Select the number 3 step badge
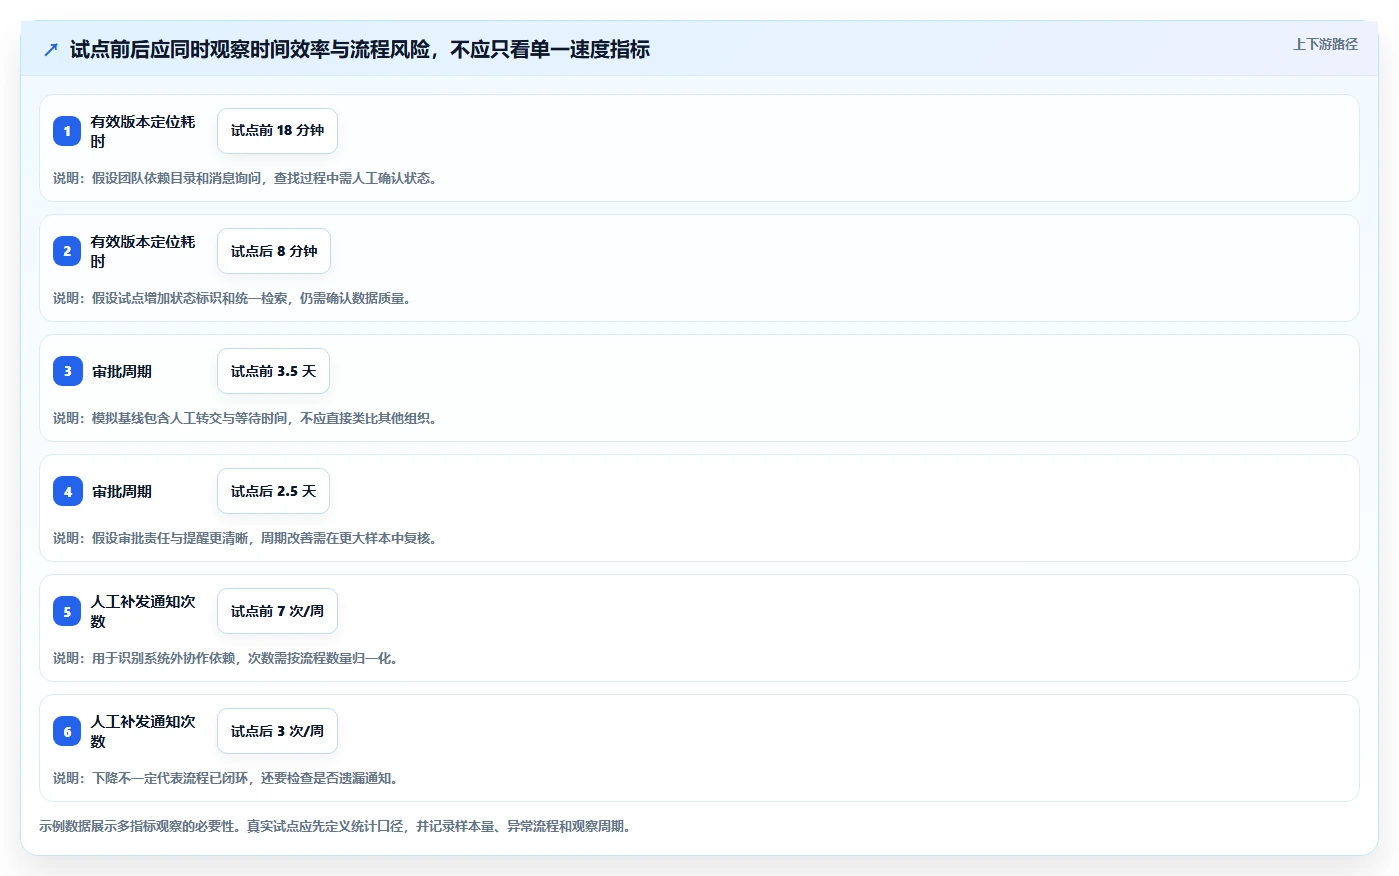The image size is (1399, 876). [67, 371]
